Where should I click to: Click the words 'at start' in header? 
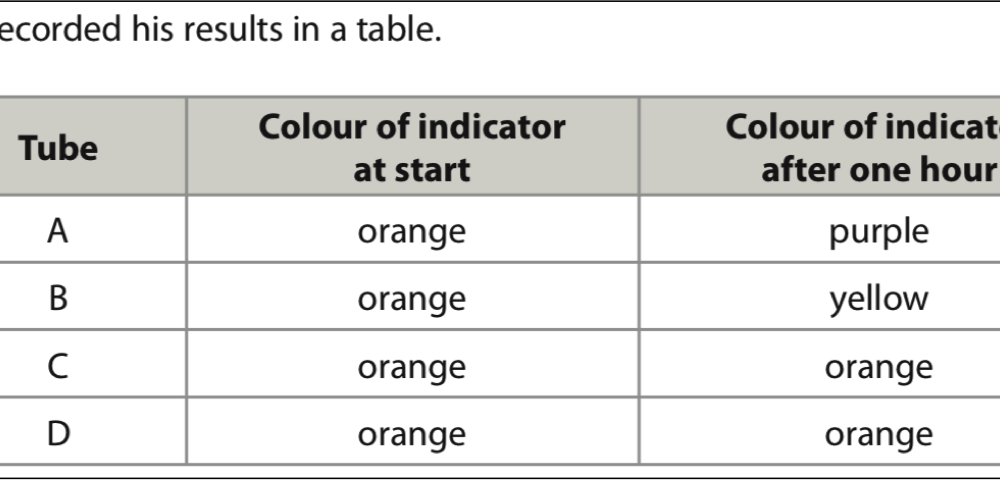click(x=412, y=170)
